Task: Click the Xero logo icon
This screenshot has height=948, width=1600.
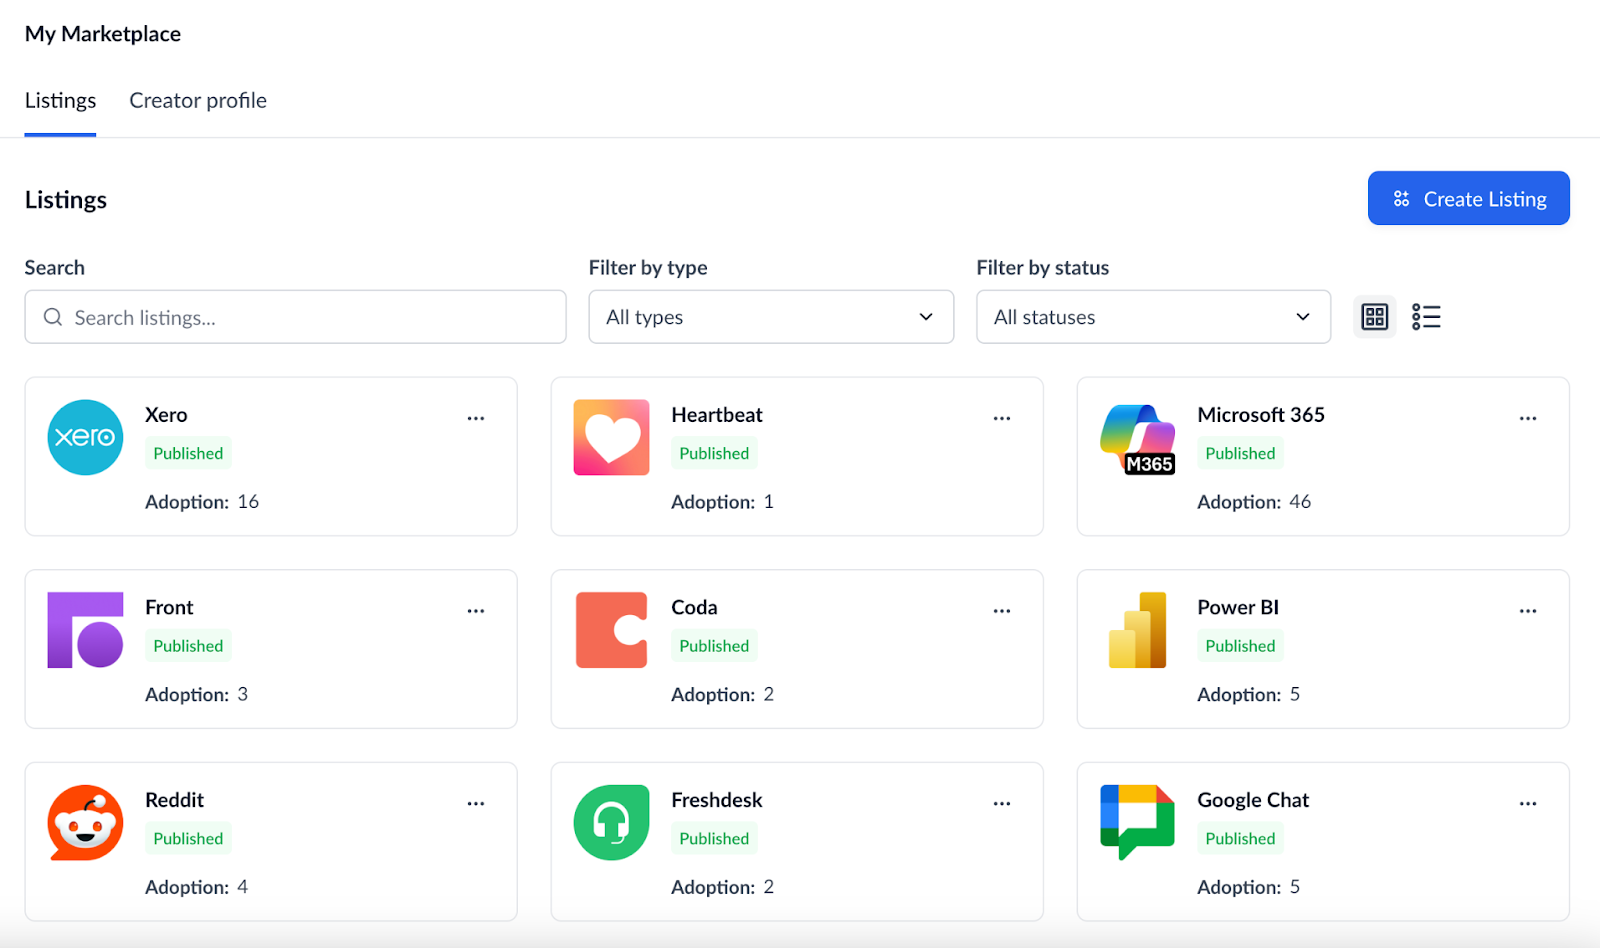Action: pos(85,437)
